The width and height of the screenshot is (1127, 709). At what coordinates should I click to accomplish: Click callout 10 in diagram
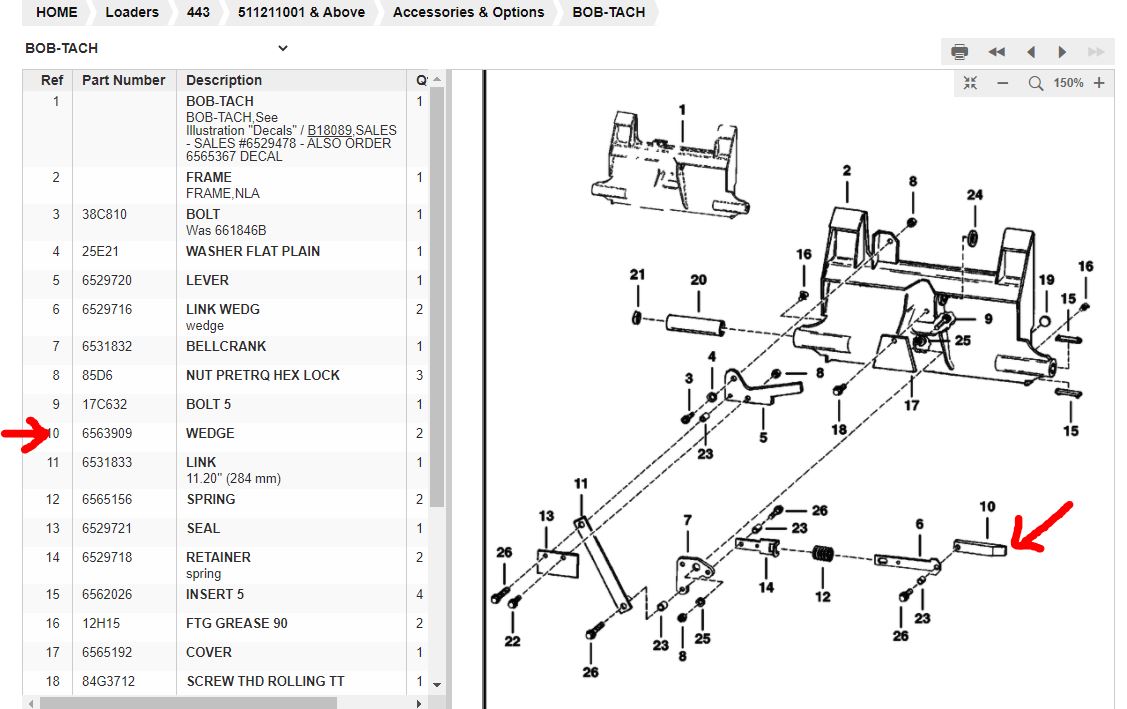pos(987,506)
